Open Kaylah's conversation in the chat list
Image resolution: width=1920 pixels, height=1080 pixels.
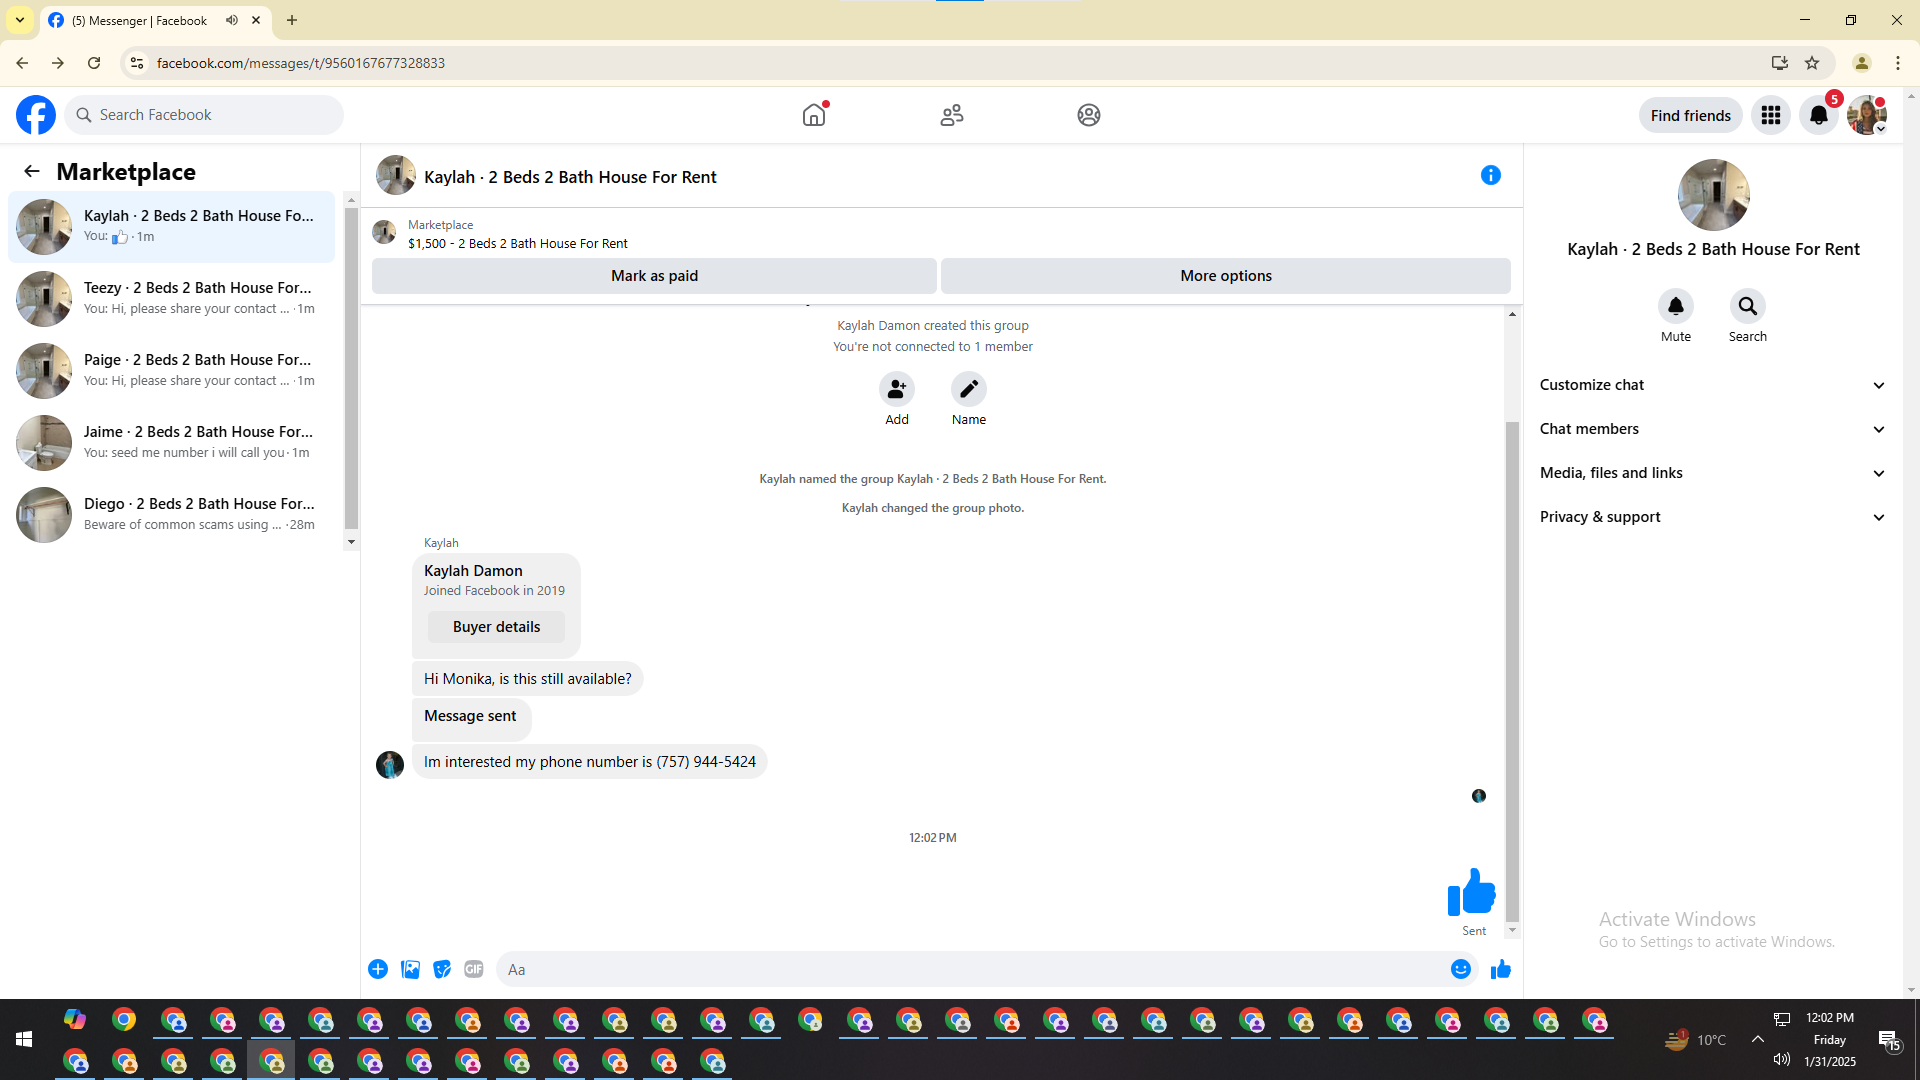[x=172, y=227]
